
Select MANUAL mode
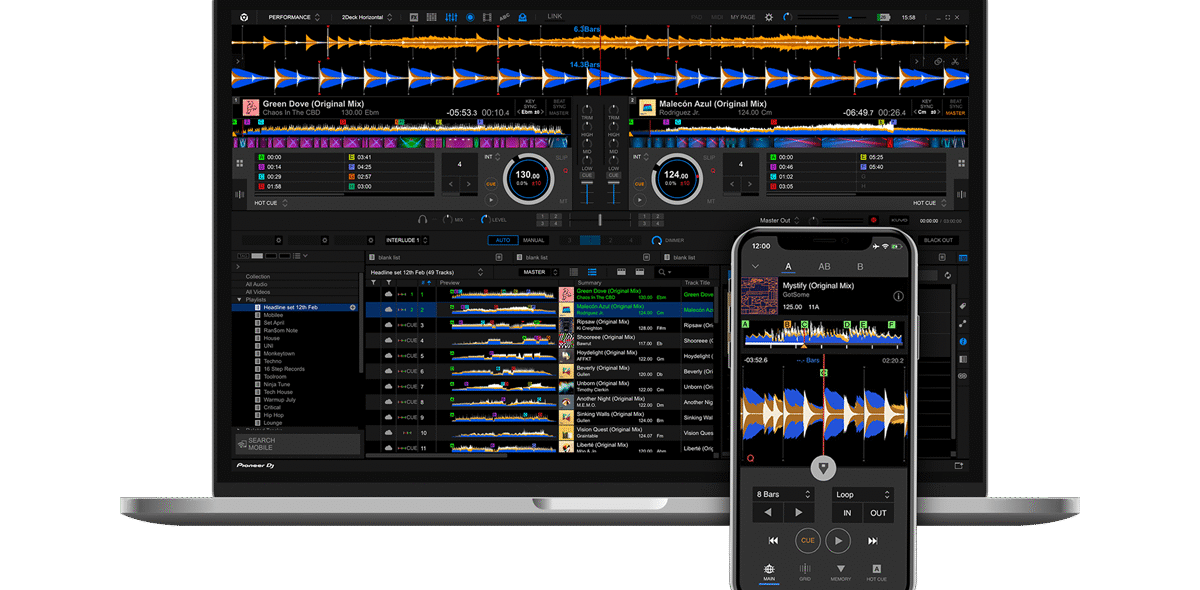click(x=534, y=240)
